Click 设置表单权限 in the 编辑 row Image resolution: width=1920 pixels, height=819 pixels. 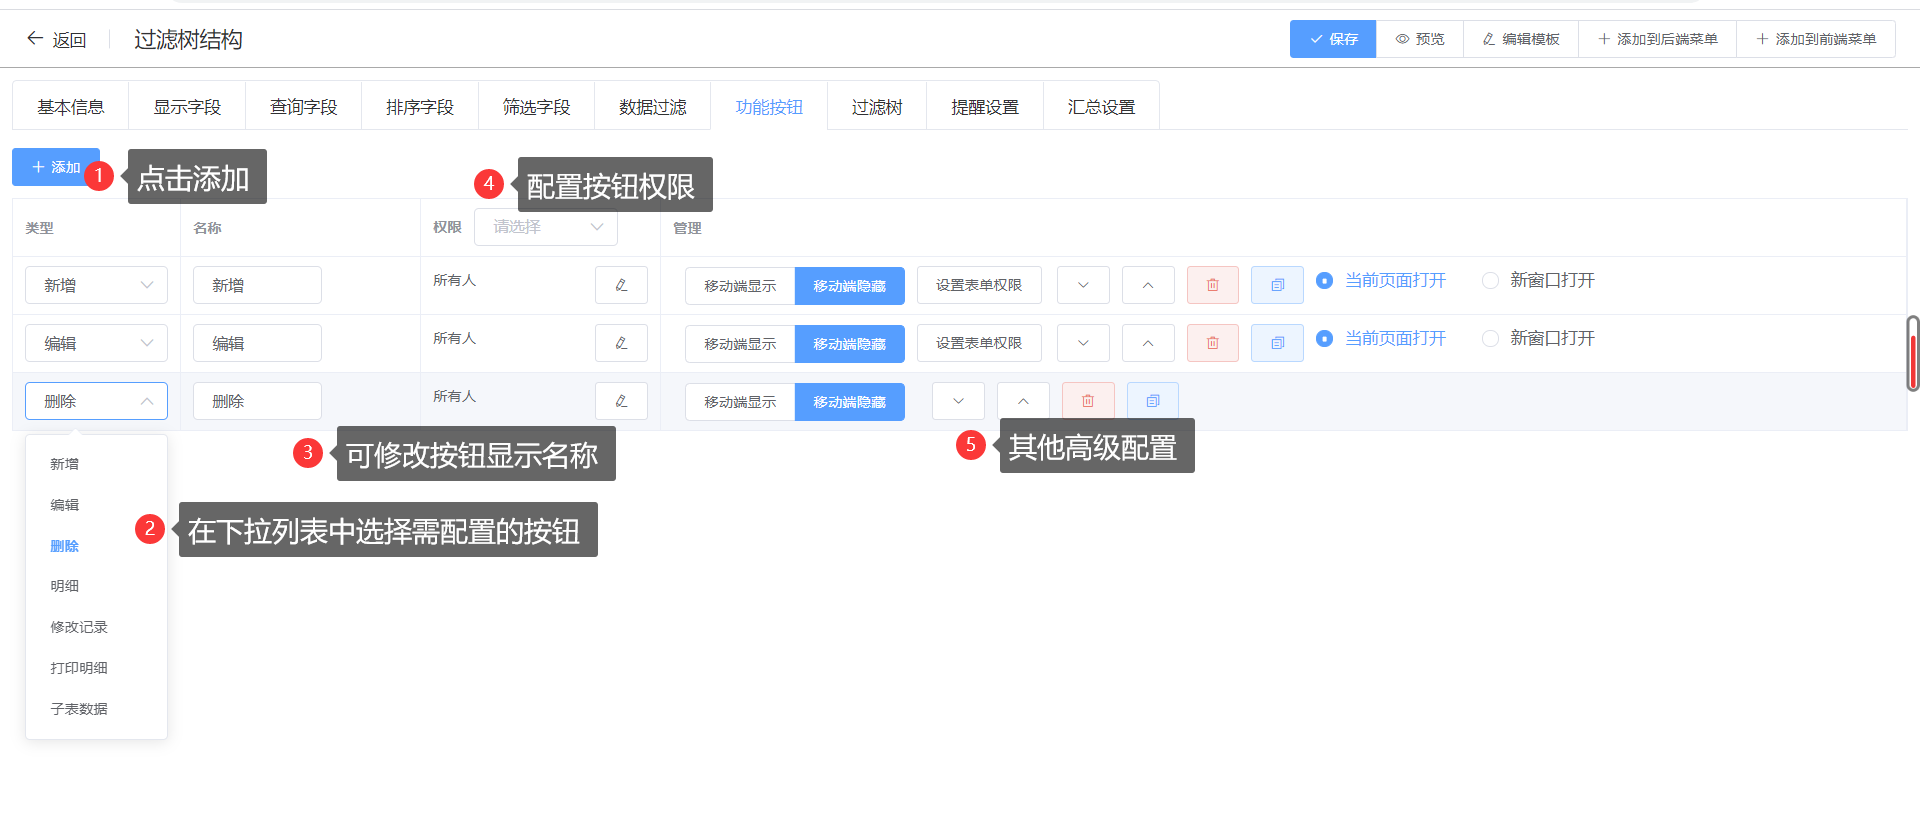[978, 343]
